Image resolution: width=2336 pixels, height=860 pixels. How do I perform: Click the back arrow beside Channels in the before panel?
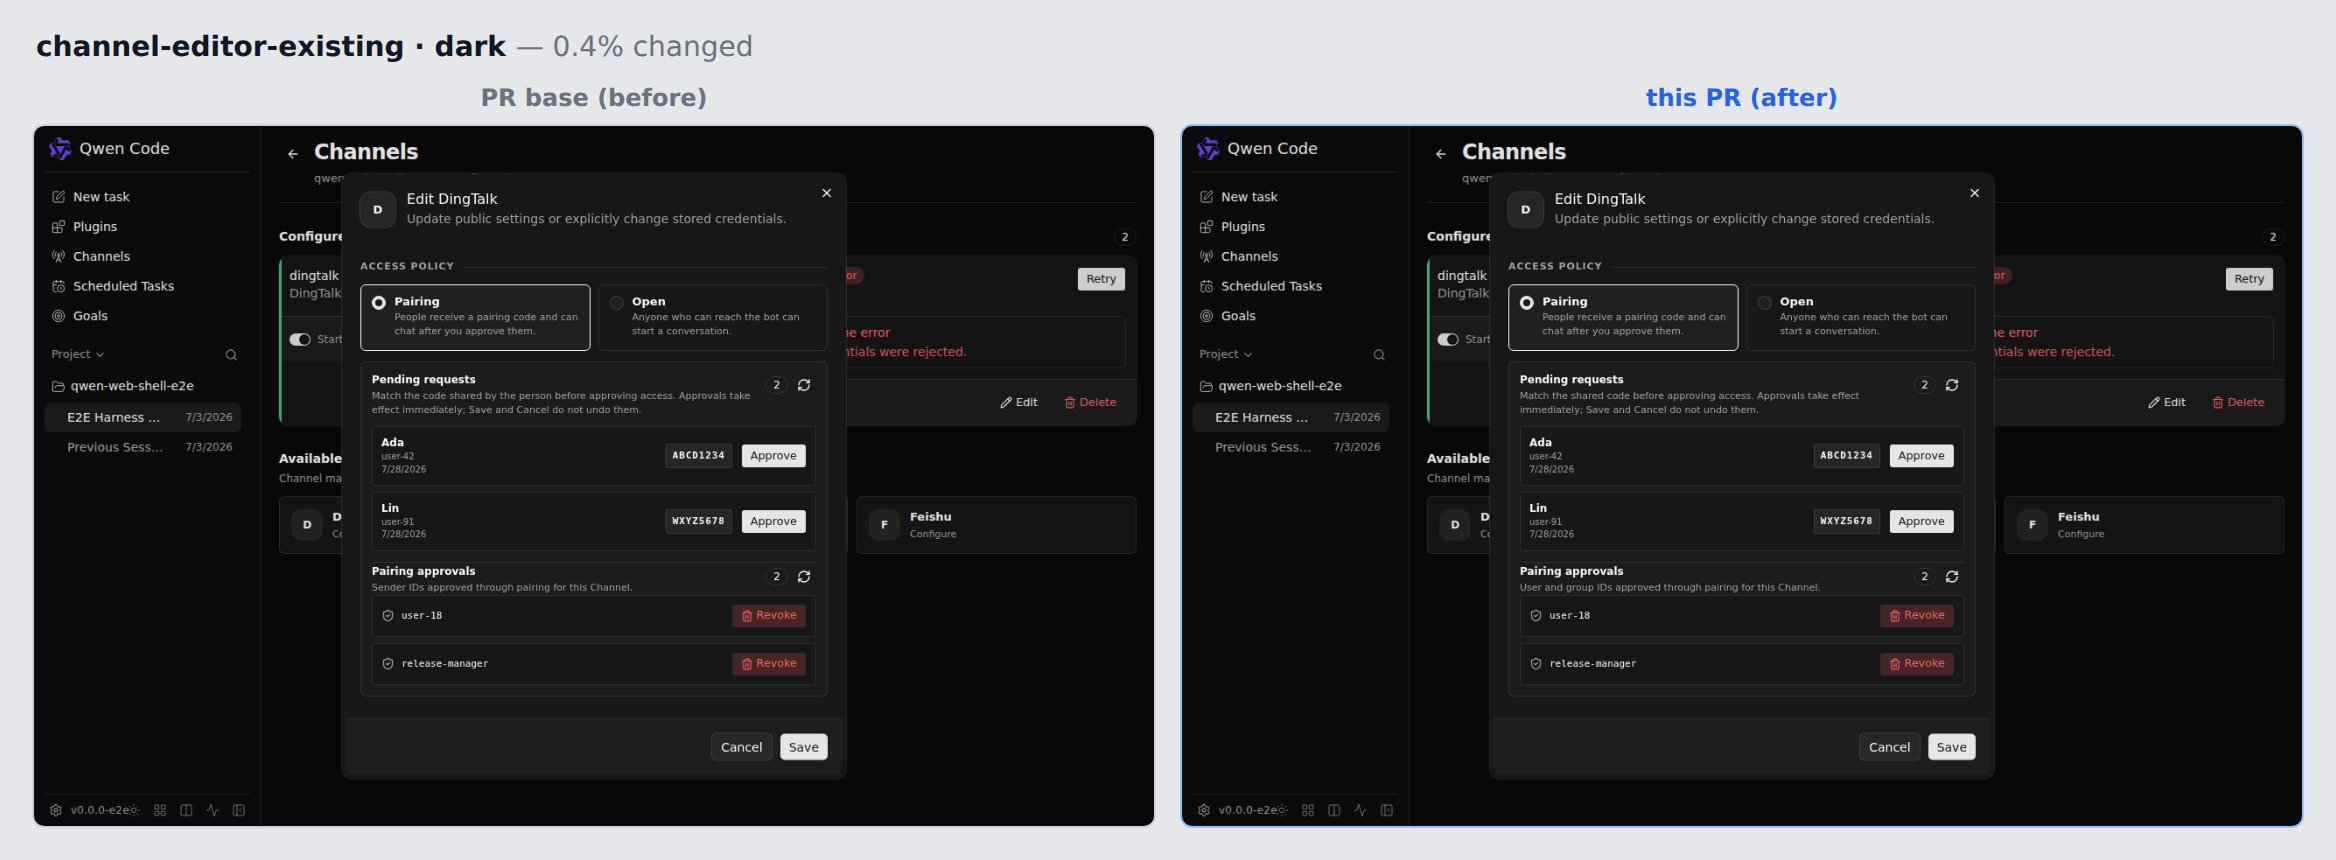click(293, 154)
